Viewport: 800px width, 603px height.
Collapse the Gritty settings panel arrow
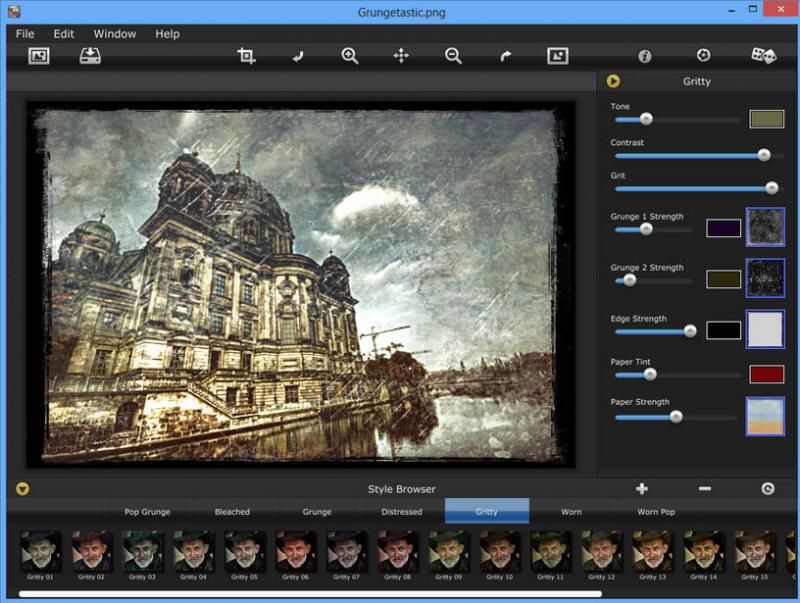(x=614, y=81)
